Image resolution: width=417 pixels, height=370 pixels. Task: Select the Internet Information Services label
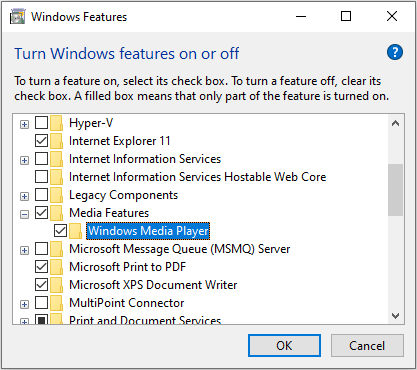145,159
